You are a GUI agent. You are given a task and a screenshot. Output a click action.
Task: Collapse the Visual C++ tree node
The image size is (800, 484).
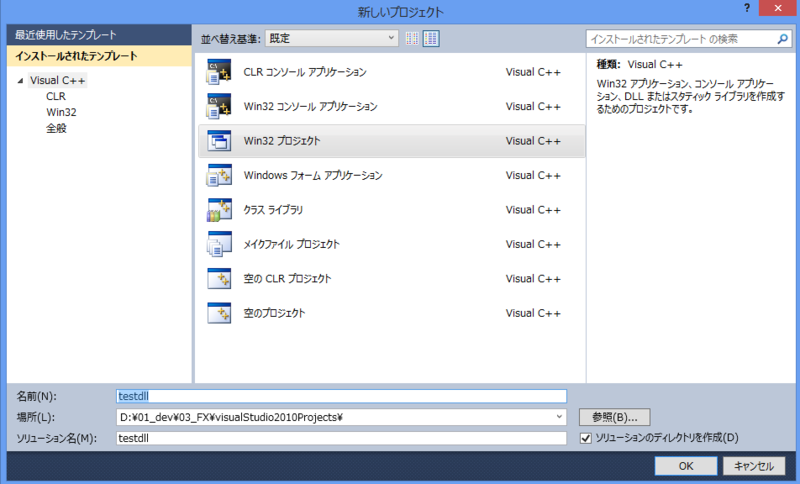pos(20,81)
